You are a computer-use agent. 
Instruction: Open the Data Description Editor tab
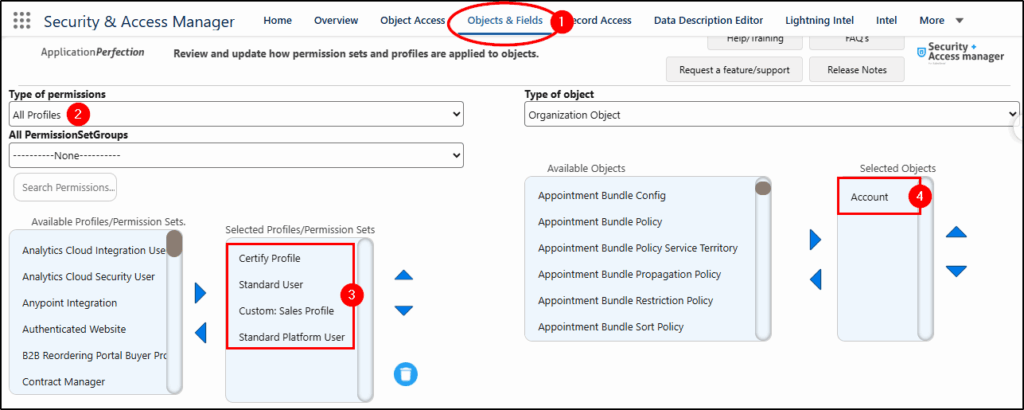click(x=708, y=20)
